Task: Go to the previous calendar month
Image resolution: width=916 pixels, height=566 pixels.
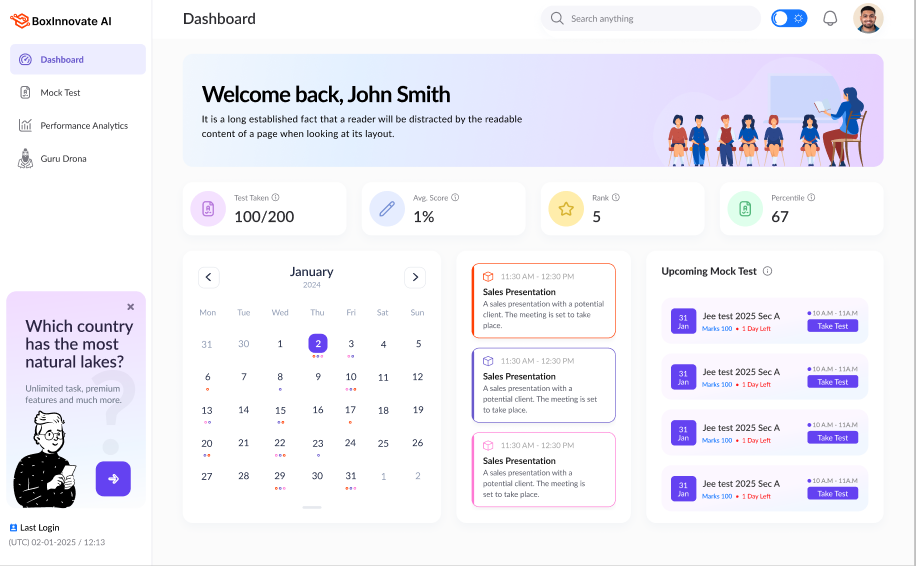Action: [x=208, y=278]
